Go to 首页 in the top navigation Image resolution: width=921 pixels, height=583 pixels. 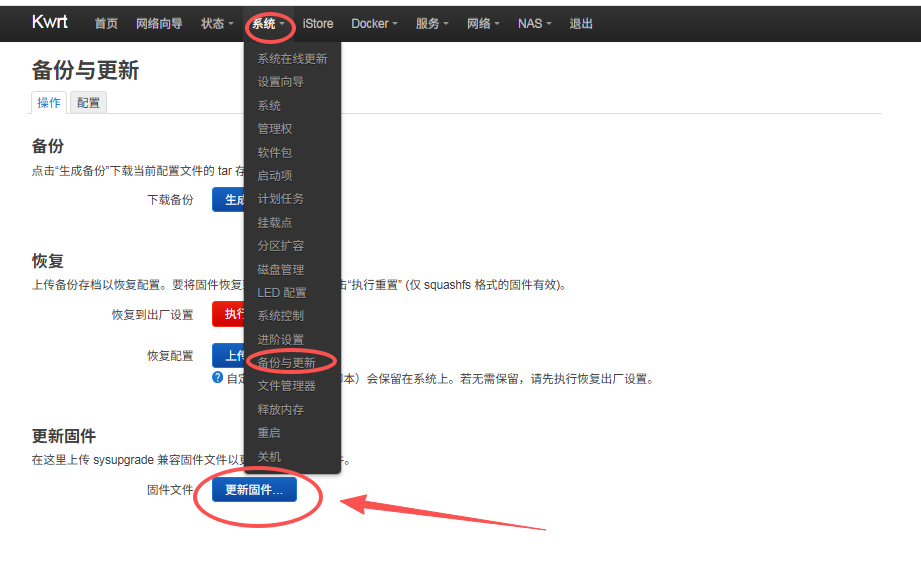pos(106,23)
